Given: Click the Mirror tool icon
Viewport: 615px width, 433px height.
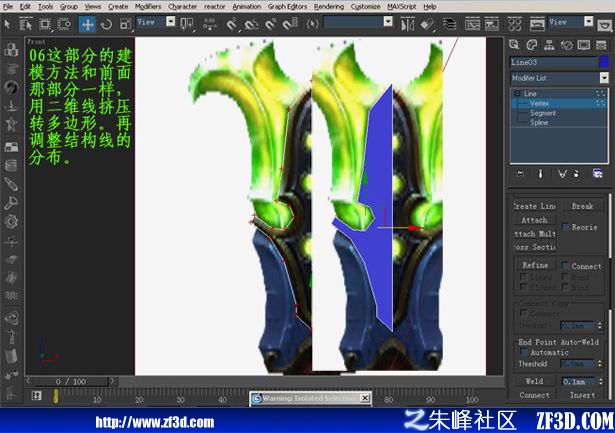Looking at the screenshot, I should pyautogui.click(x=407, y=24).
